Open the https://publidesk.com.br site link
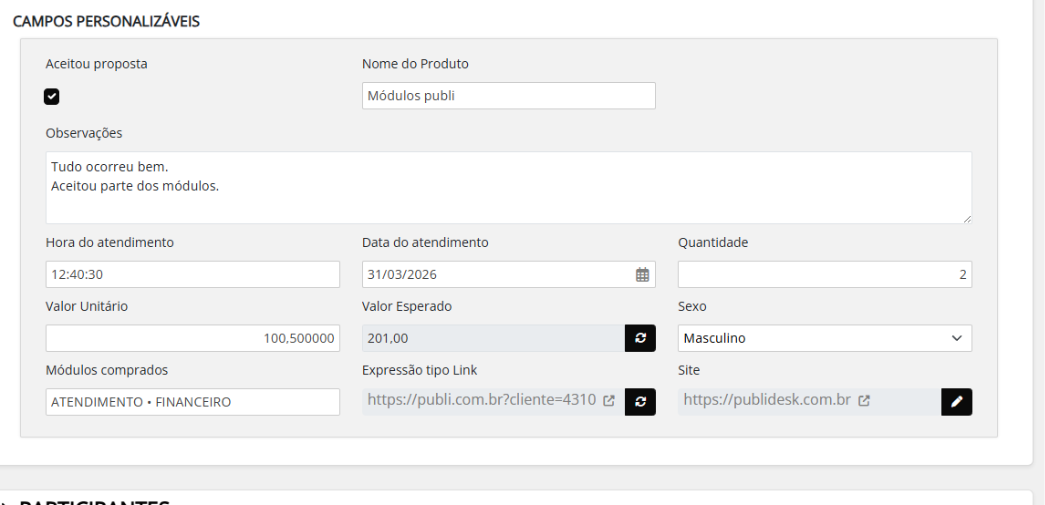This screenshot has width=1045, height=505. point(766,400)
